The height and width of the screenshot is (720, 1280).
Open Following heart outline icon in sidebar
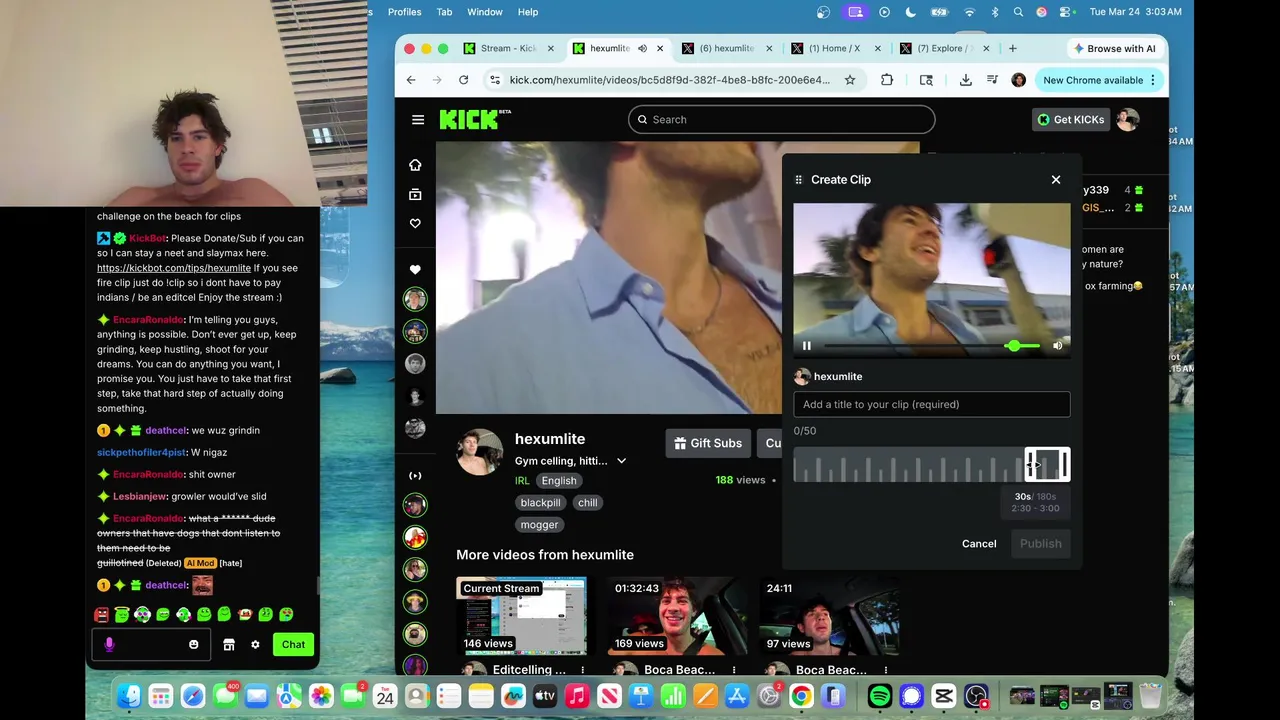tap(415, 224)
